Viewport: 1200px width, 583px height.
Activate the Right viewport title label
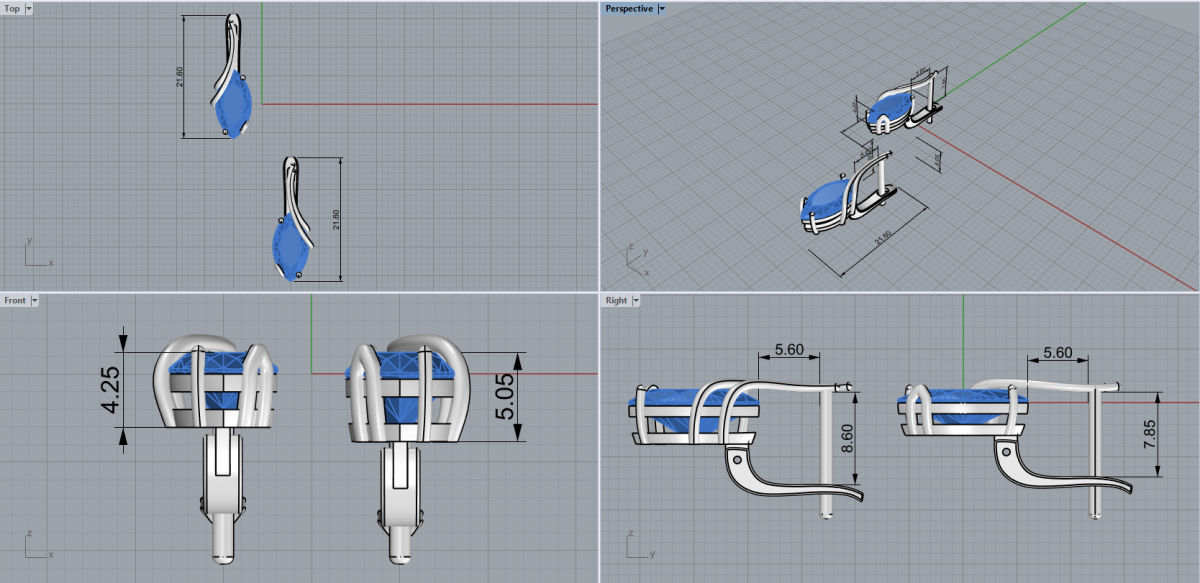pyautogui.click(x=616, y=300)
